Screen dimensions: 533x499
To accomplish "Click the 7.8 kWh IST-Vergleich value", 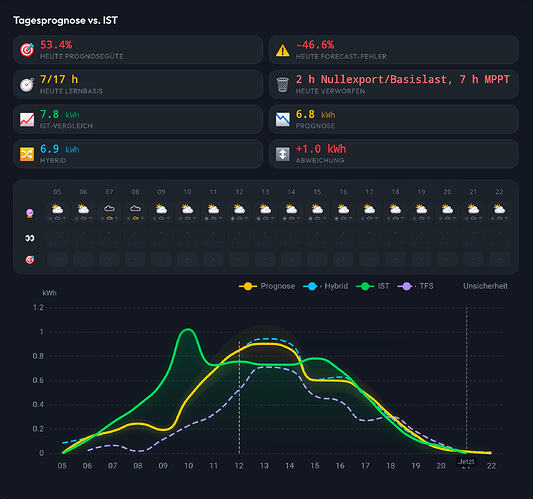I will (59, 115).
